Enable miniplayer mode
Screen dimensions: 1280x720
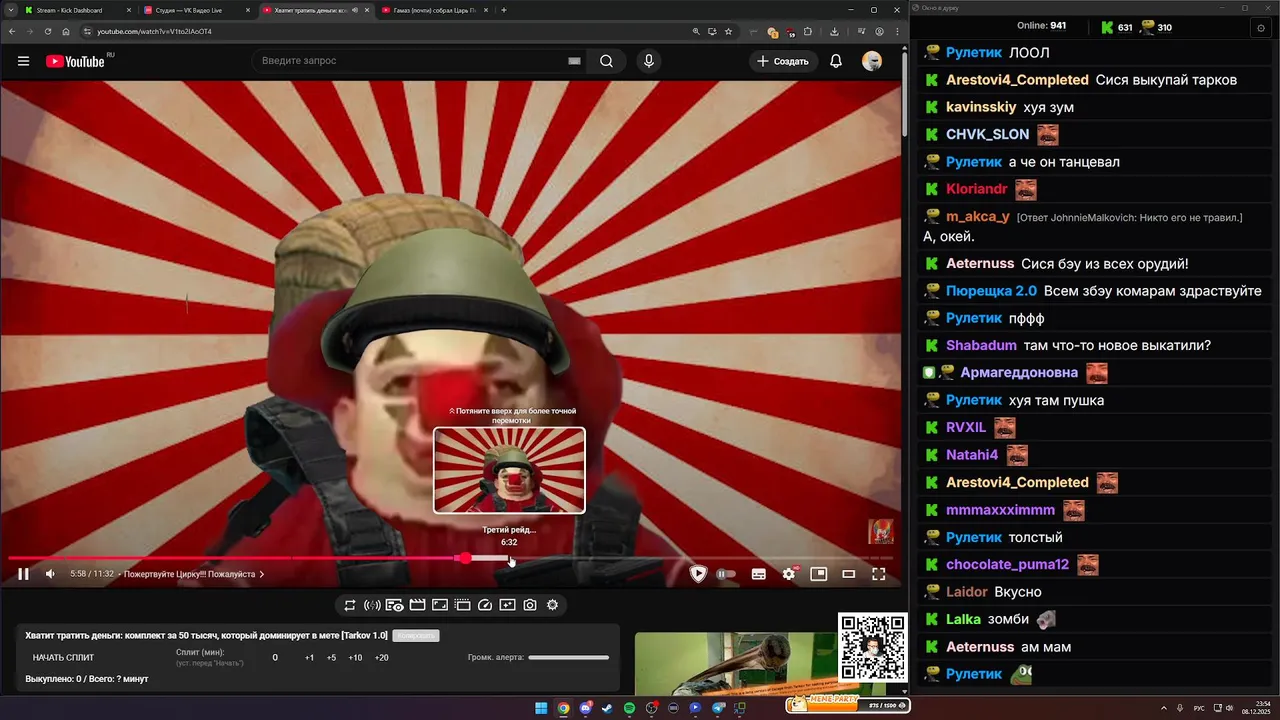coord(819,574)
